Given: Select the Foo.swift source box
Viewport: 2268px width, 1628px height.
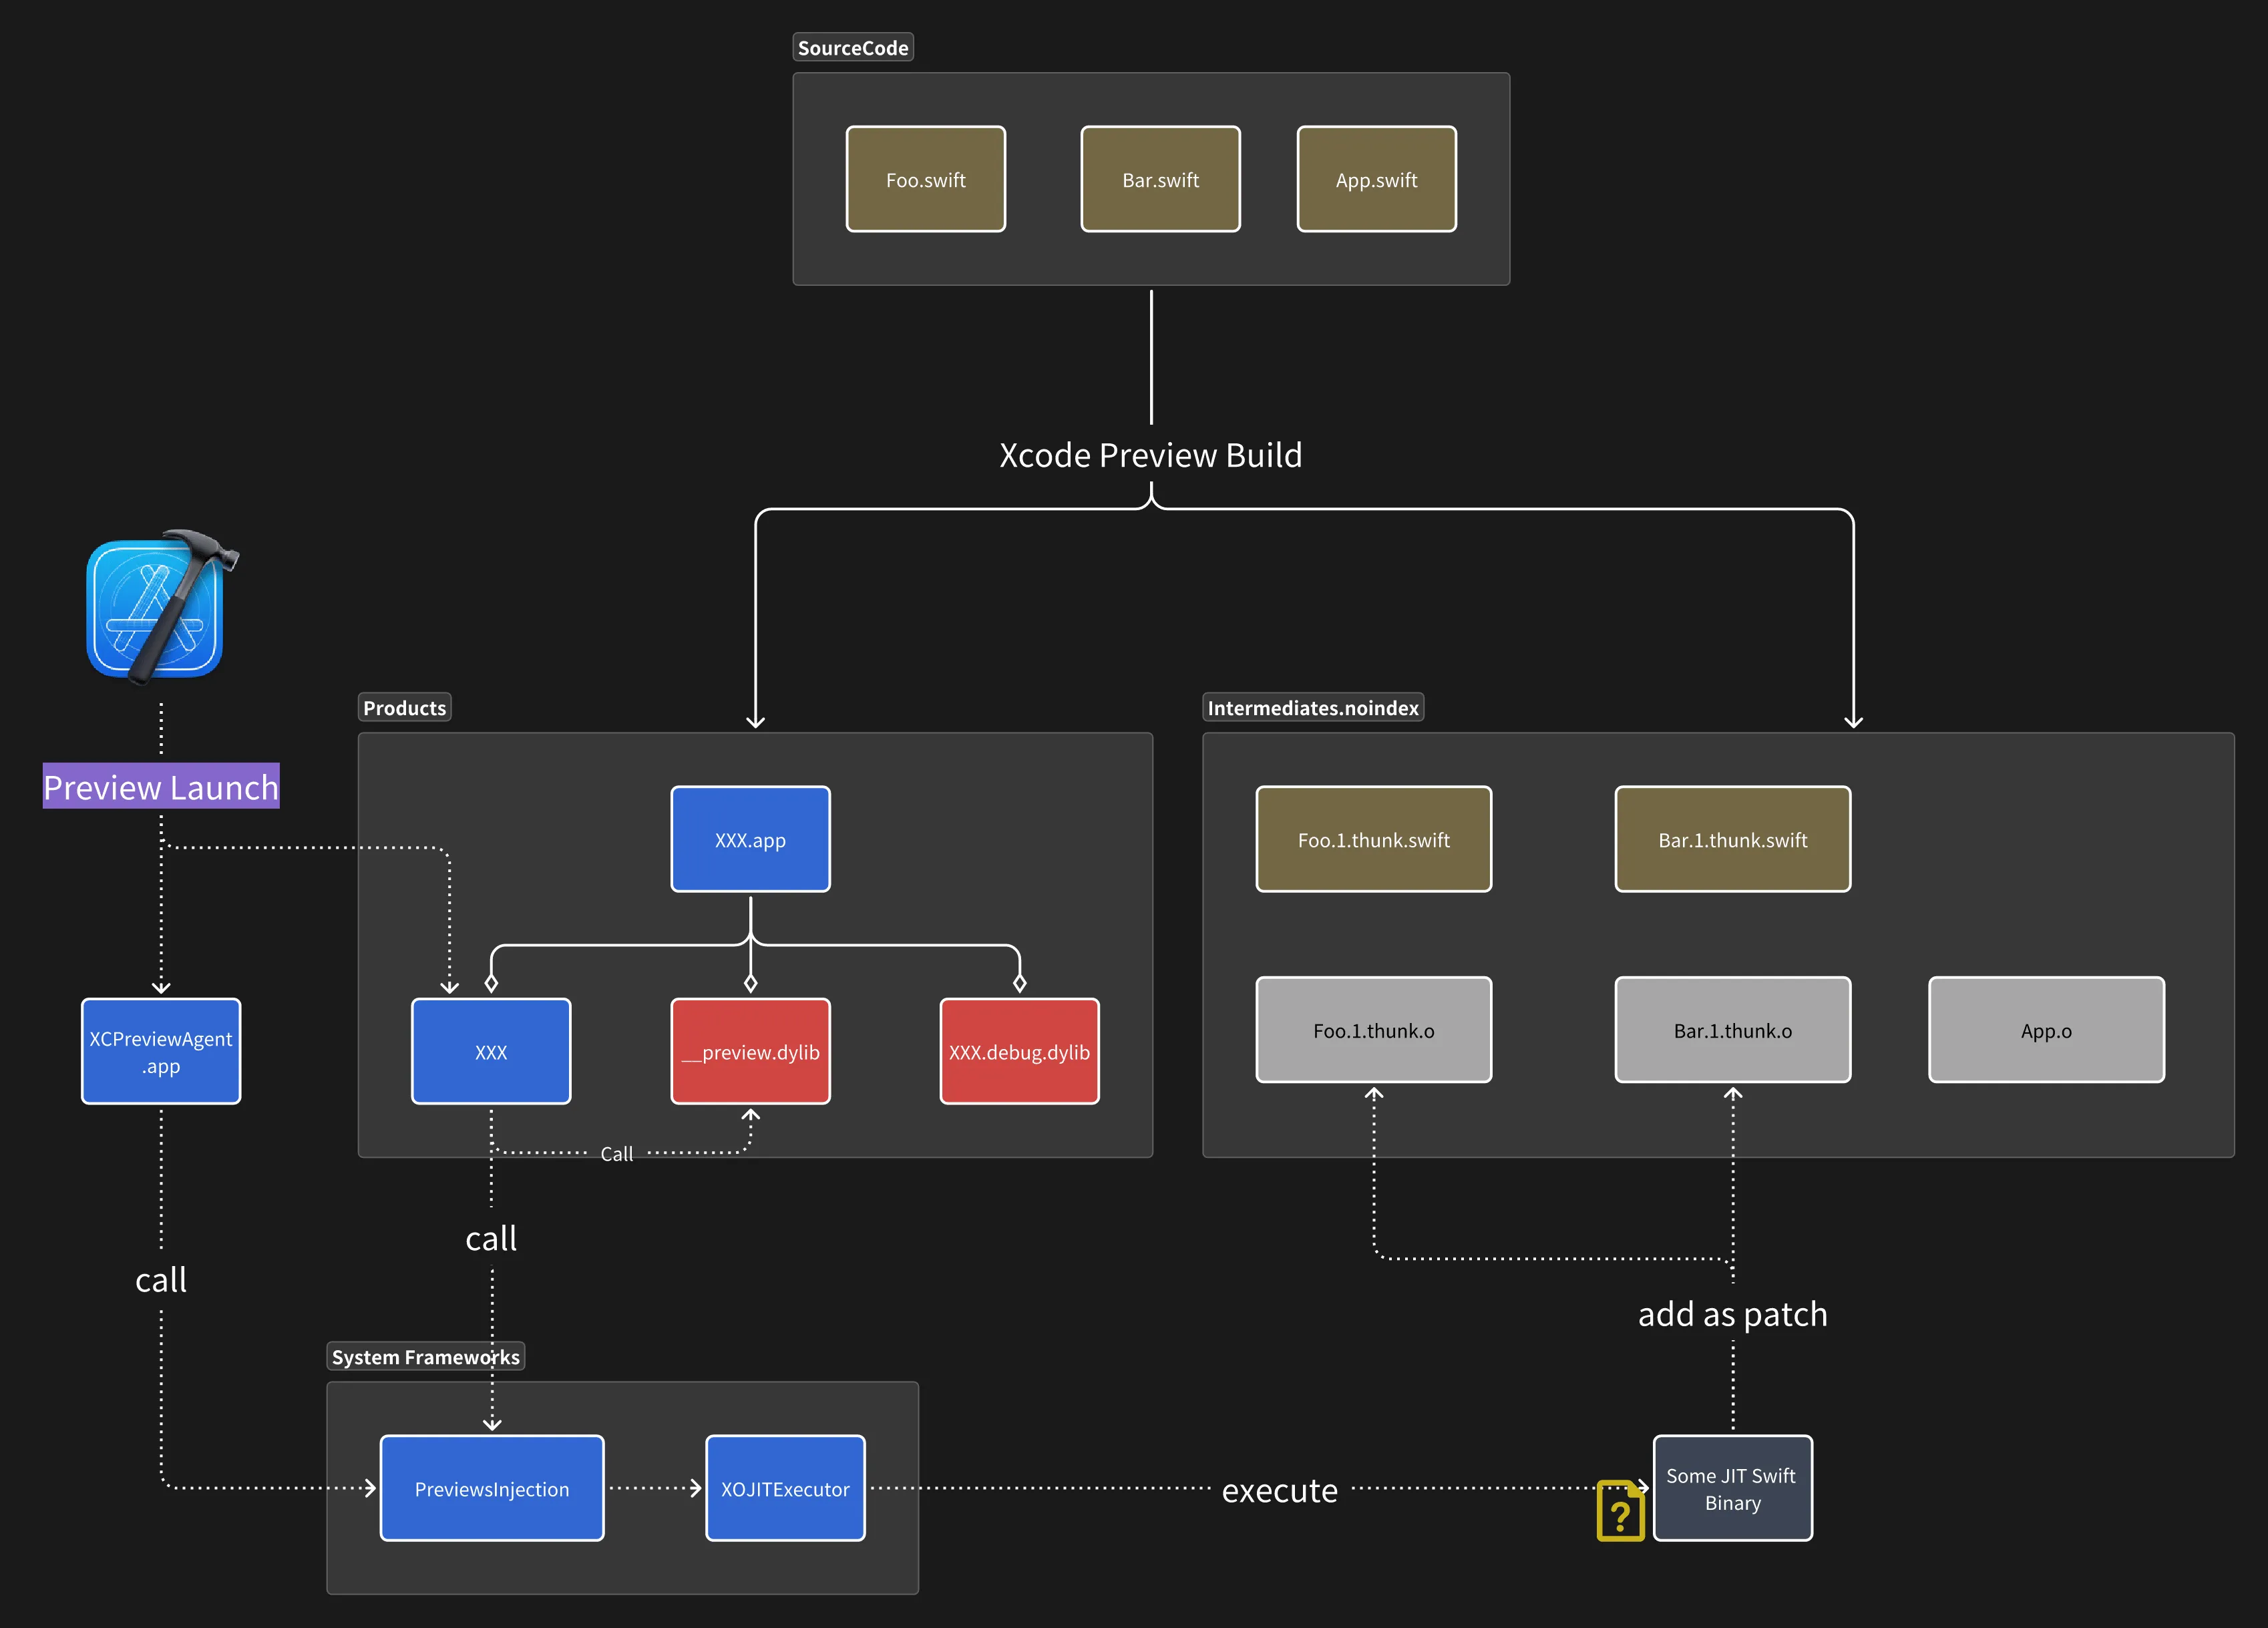Looking at the screenshot, I should (x=925, y=180).
